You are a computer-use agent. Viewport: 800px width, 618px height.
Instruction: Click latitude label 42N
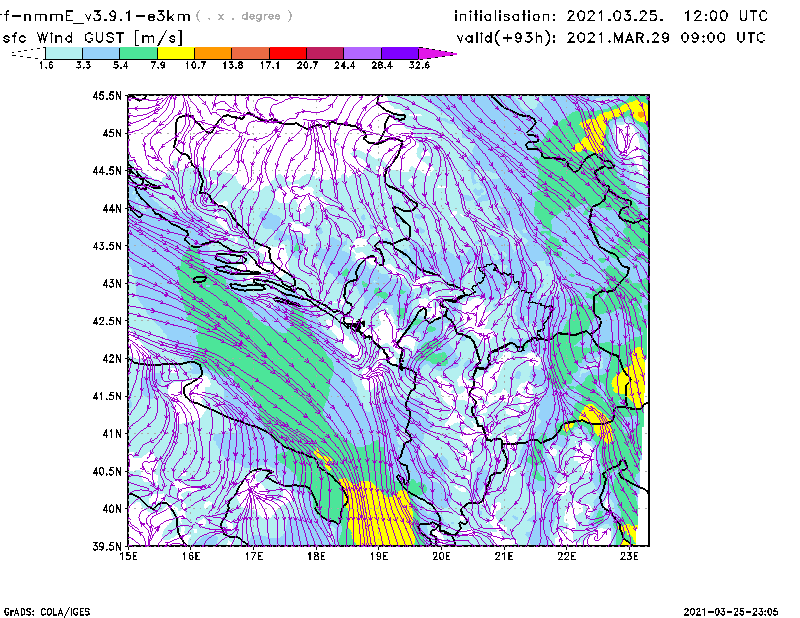pos(112,359)
